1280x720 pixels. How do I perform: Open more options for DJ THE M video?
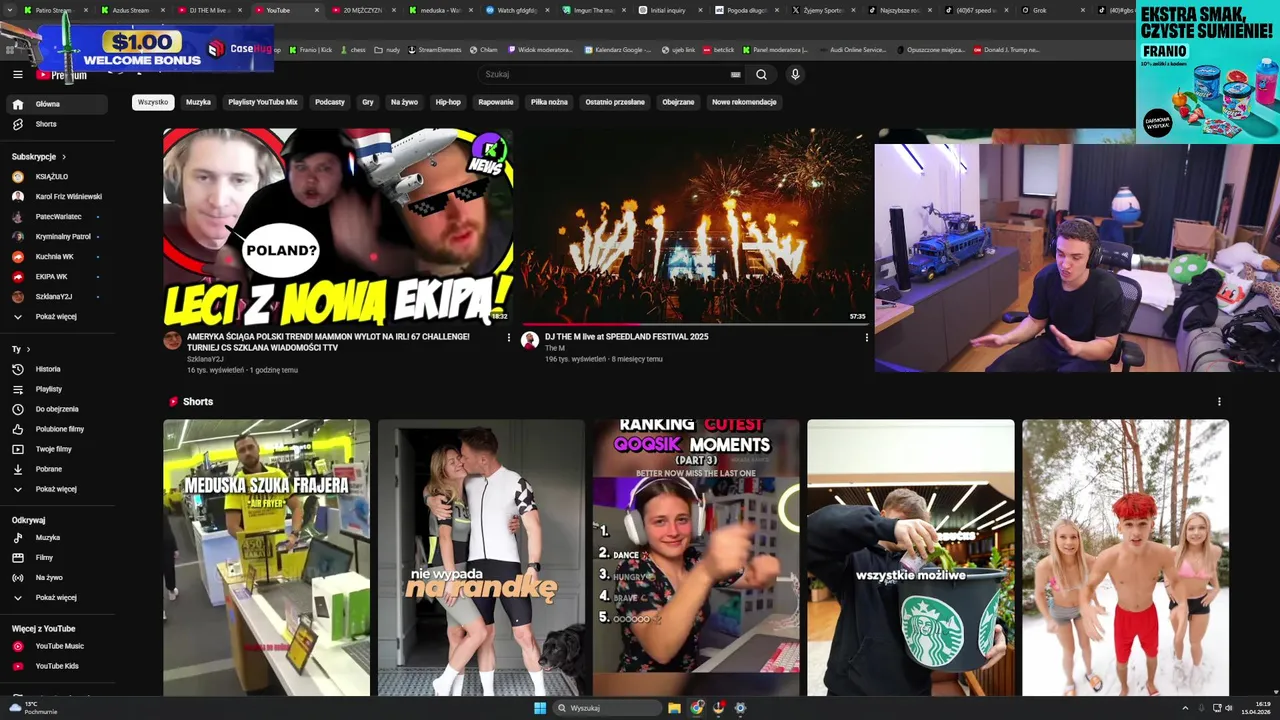[x=866, y=338]
